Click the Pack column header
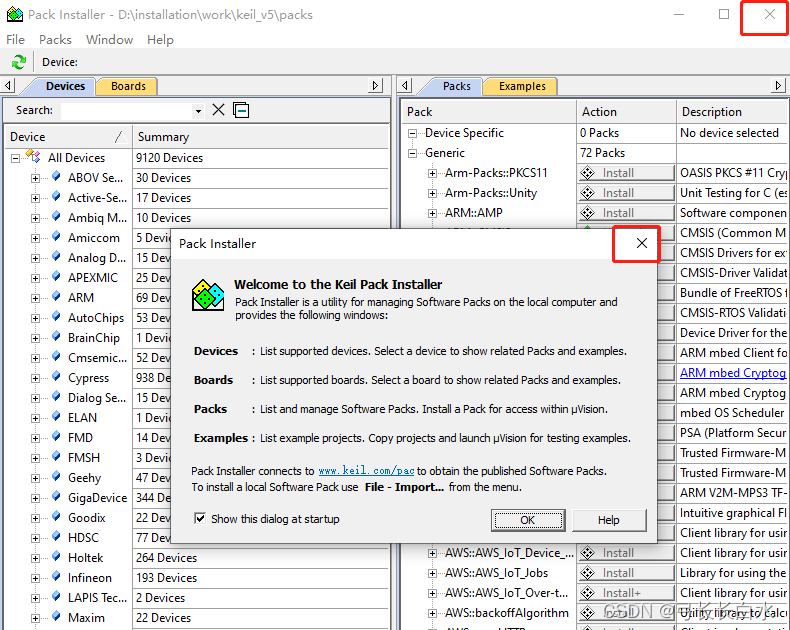Viewport: 790px width, 630px height. [489, 111]
